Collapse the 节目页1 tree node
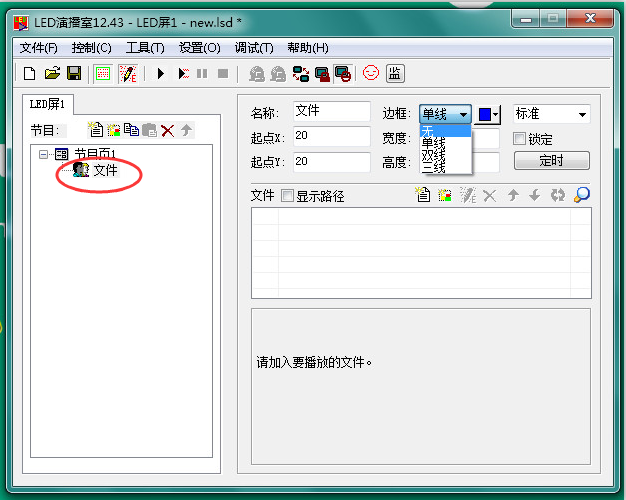This screenshot has width=626, height=500. 44,154
